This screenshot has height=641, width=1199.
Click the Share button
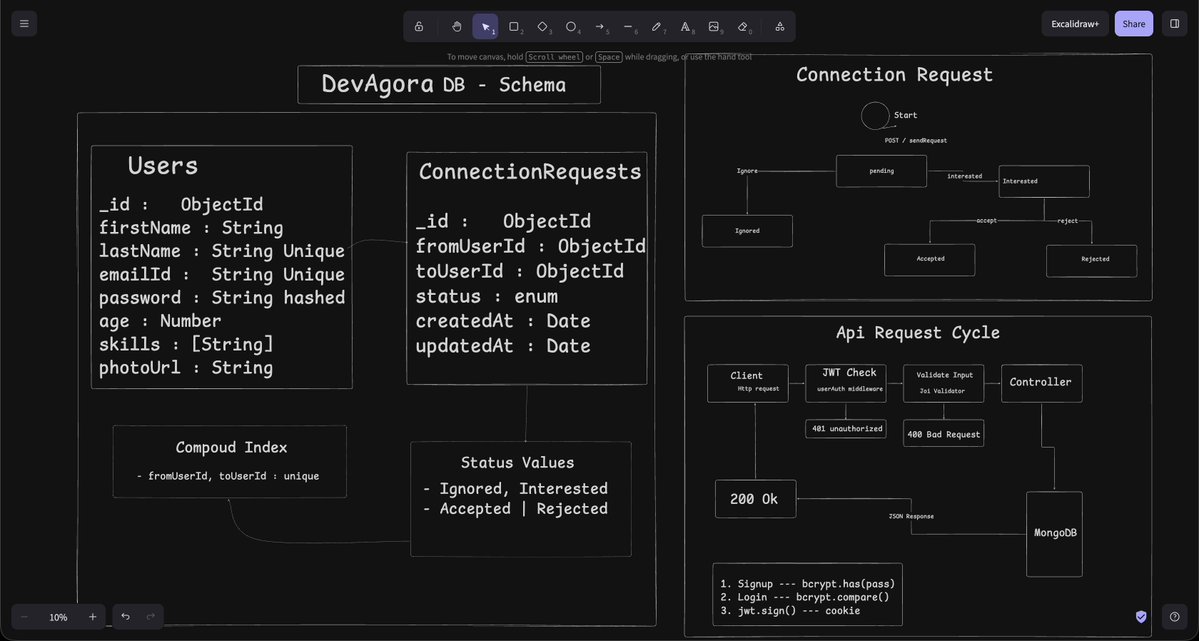coord(1133,24)
